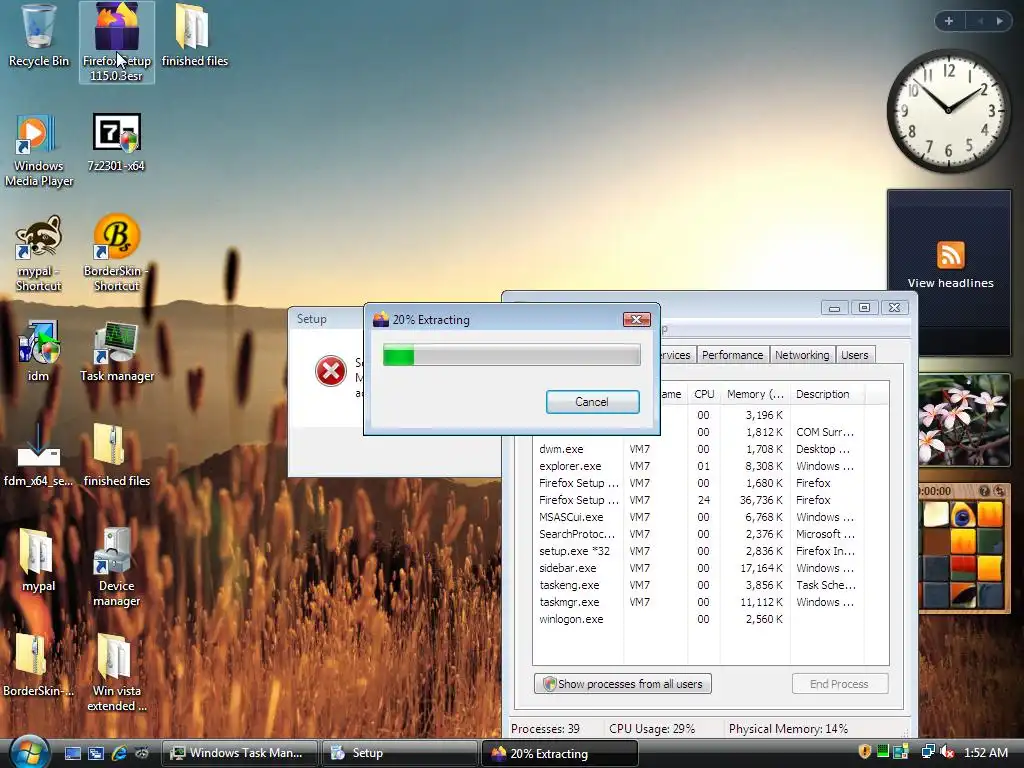Click the End Process button
Screen dimensions: 1024x768
(x=839, y=684)
